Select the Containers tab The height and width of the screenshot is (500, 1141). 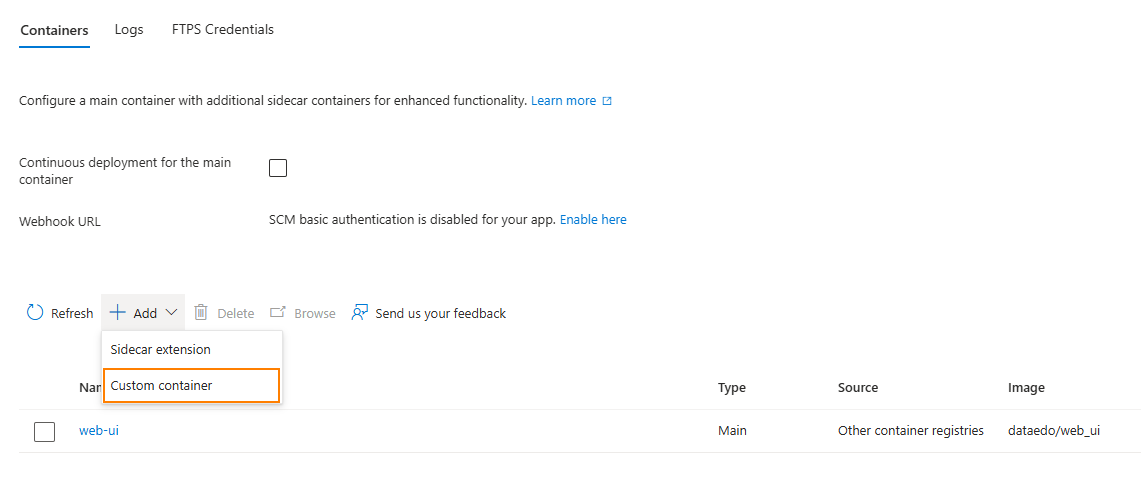tap(54, 30)
